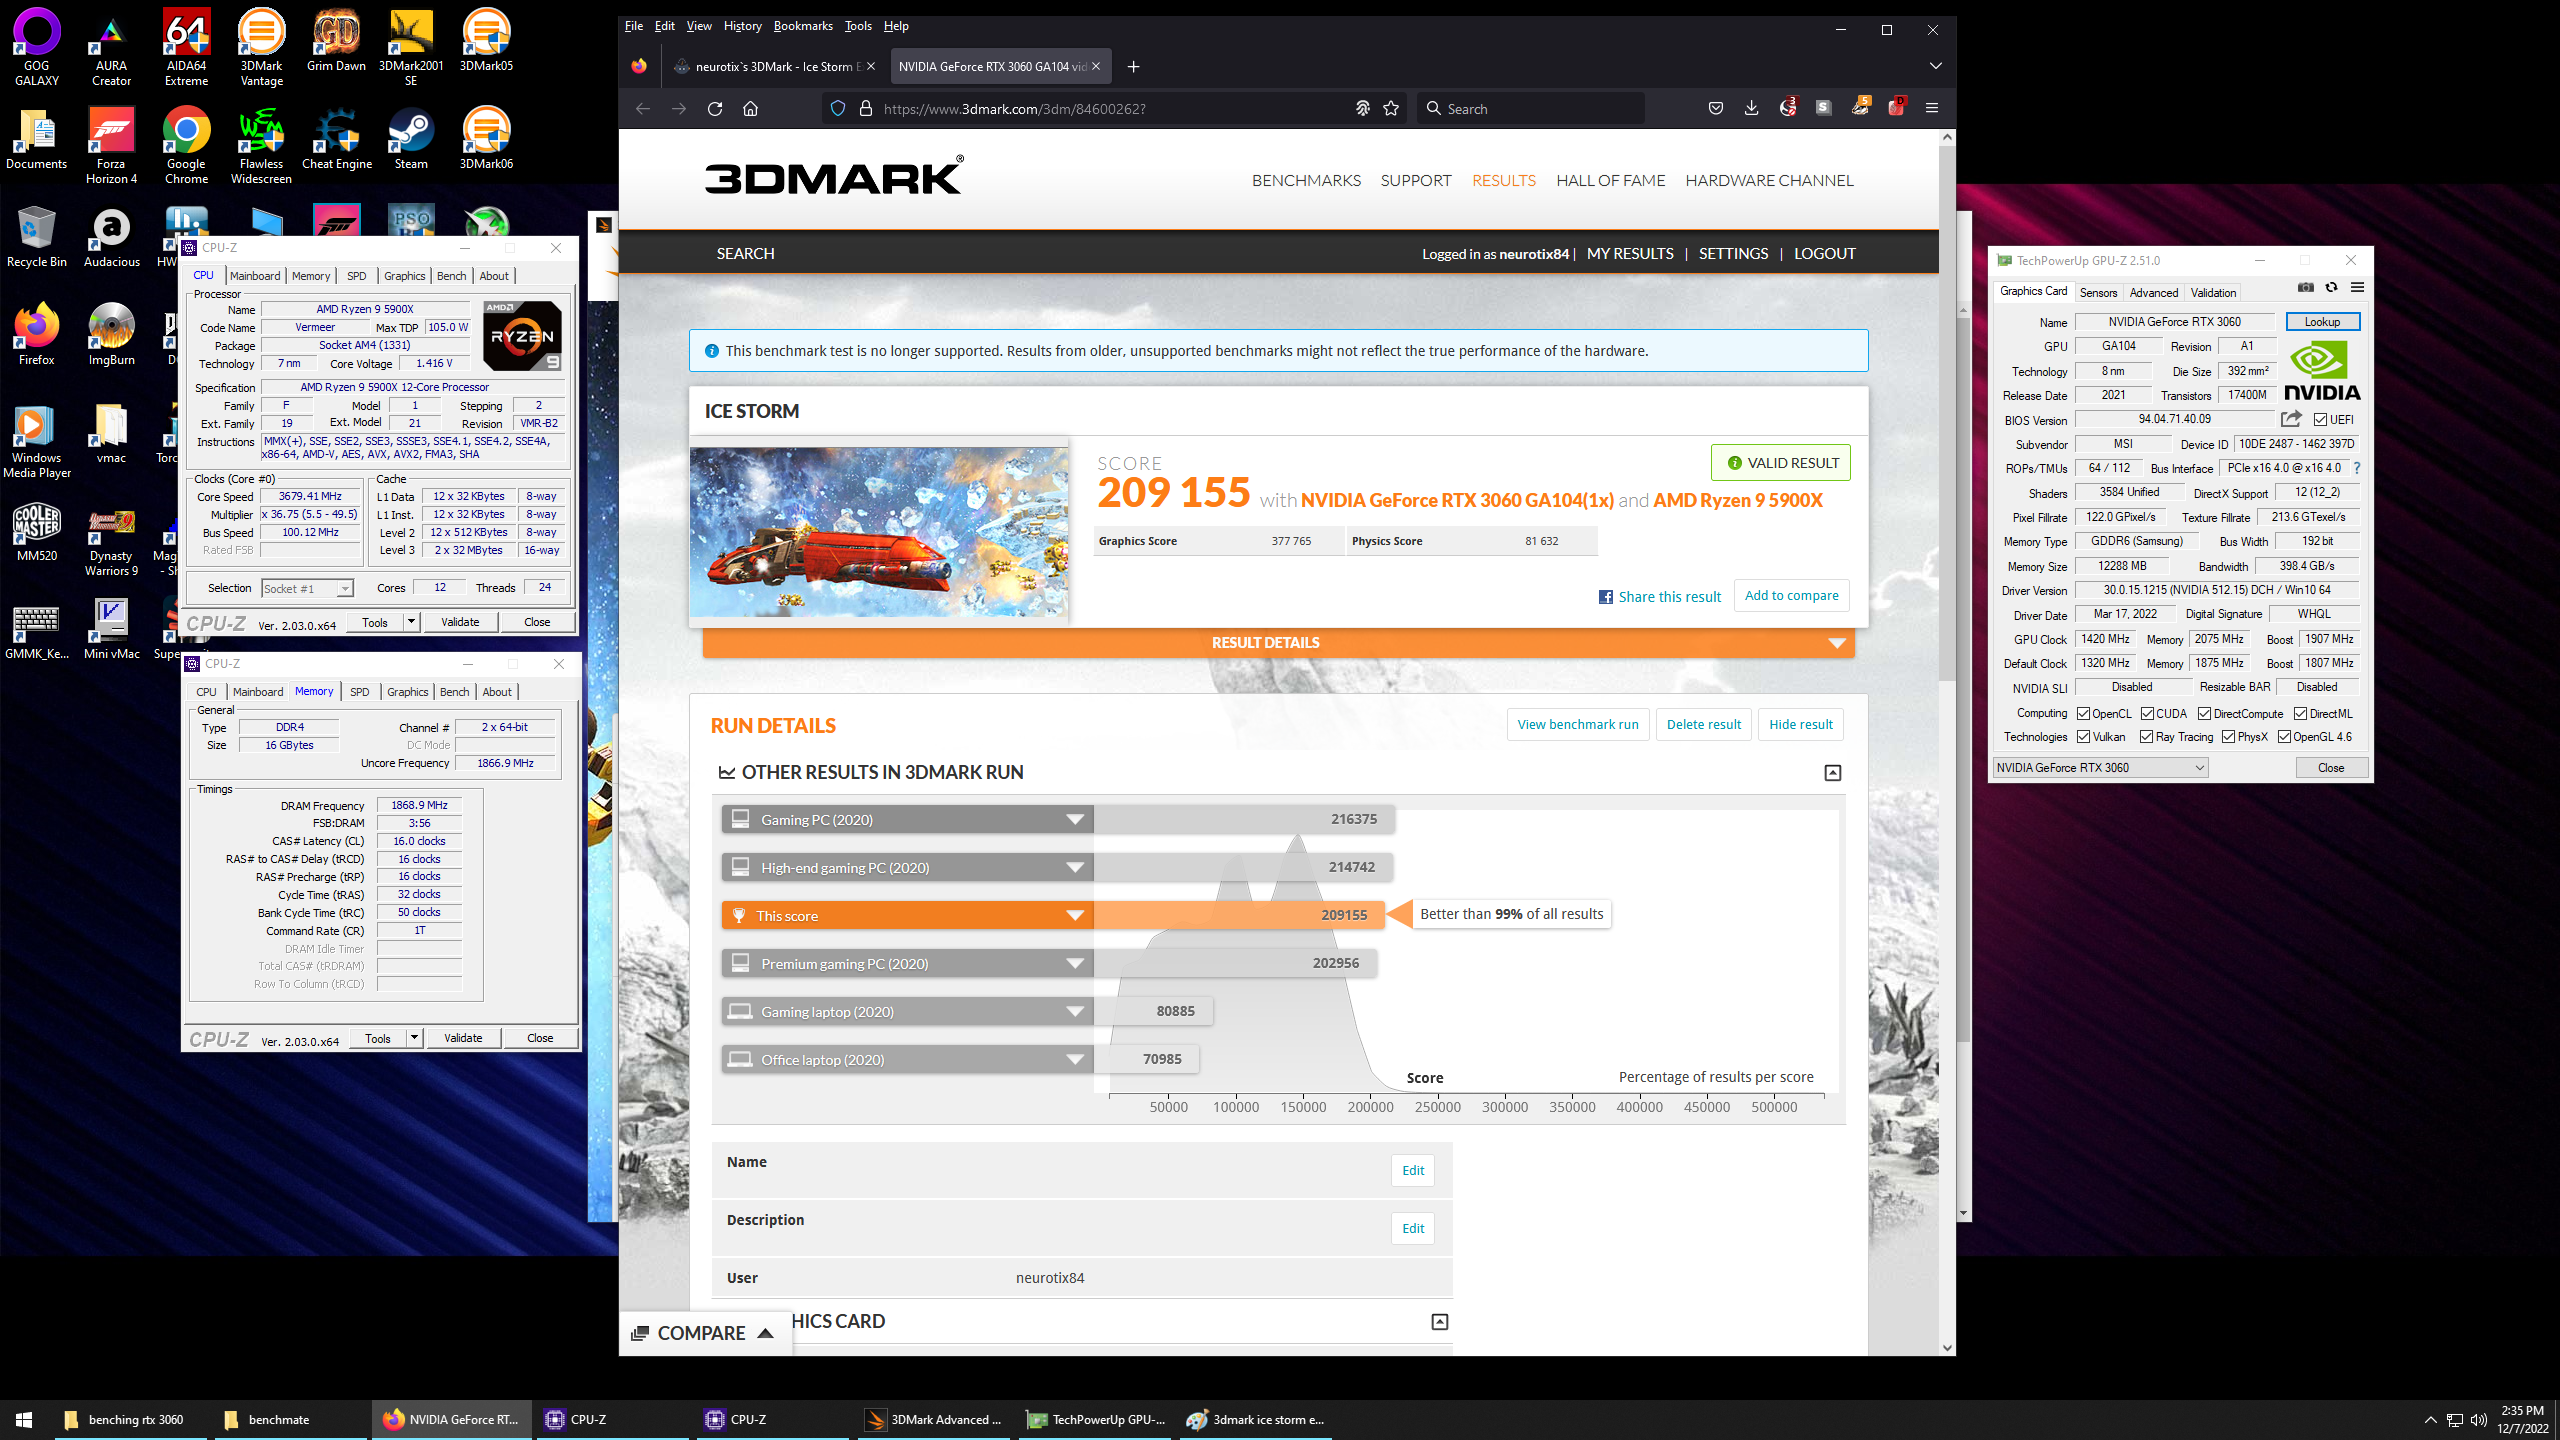
Task: Reload the page in Firefox
Action: (715, 109)
